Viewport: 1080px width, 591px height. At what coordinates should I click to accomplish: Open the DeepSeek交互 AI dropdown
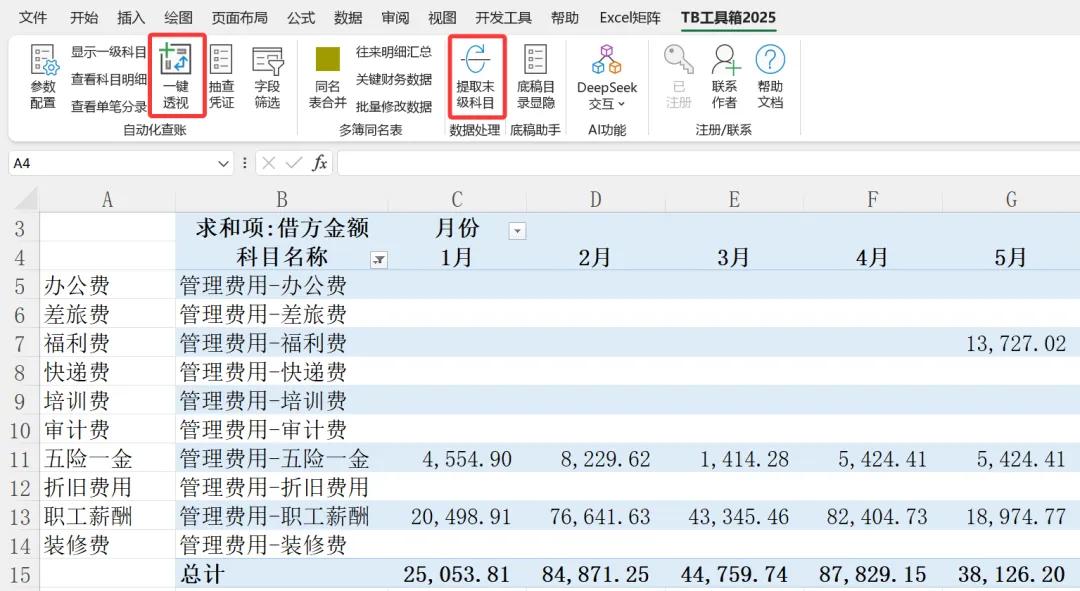click(607, 76)
